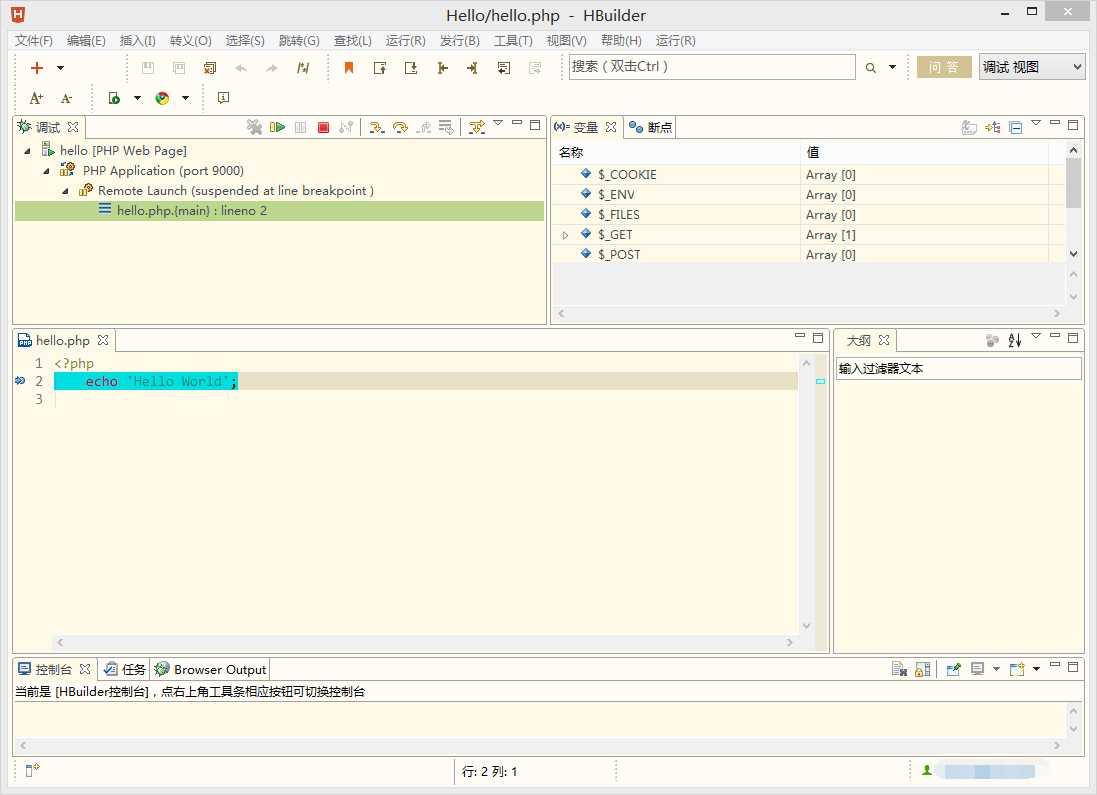The width and height of the screenshot is (1097, 795).
Task: Click the toggle word wrap toolbar icon
Action: (x=503, y=68)
